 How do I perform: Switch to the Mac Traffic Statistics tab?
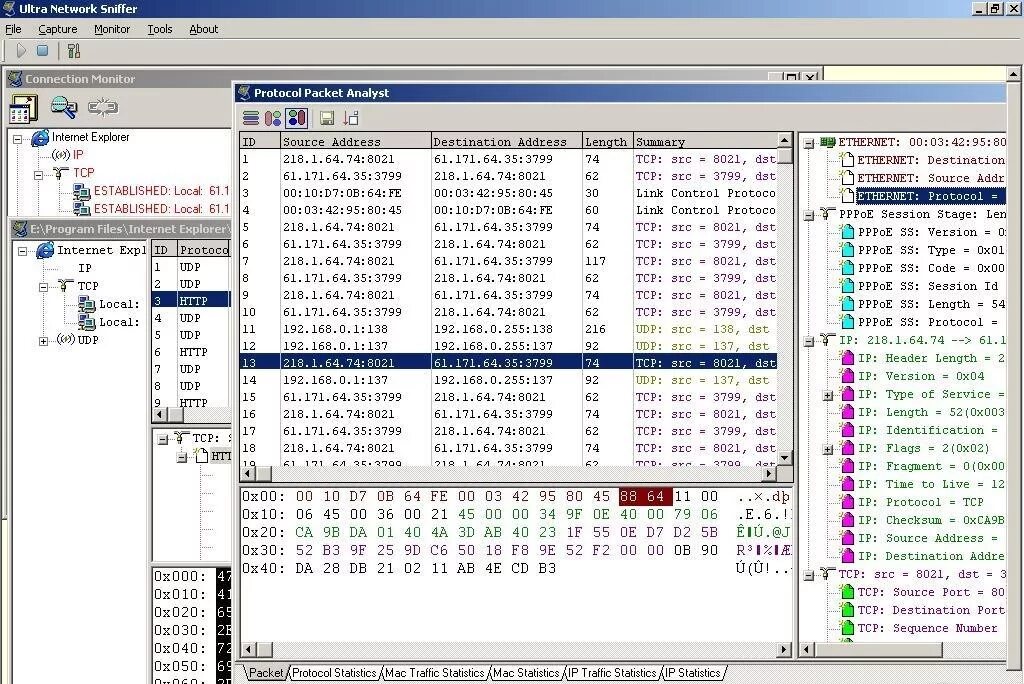[x=434, y=673]
